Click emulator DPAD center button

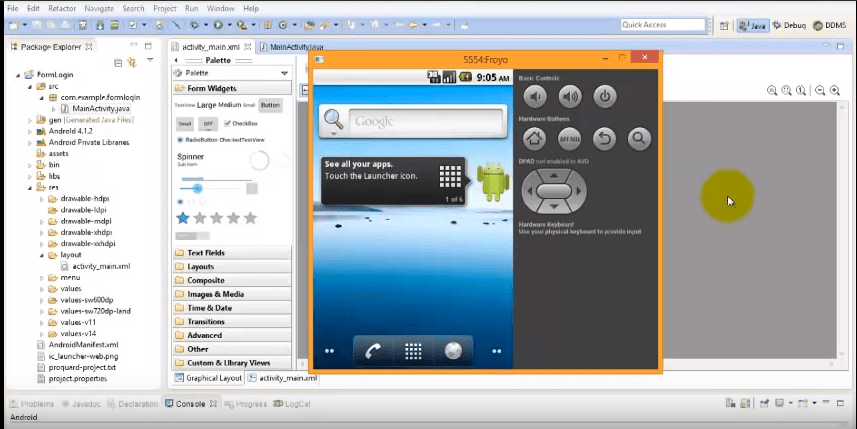coord(554,191)
